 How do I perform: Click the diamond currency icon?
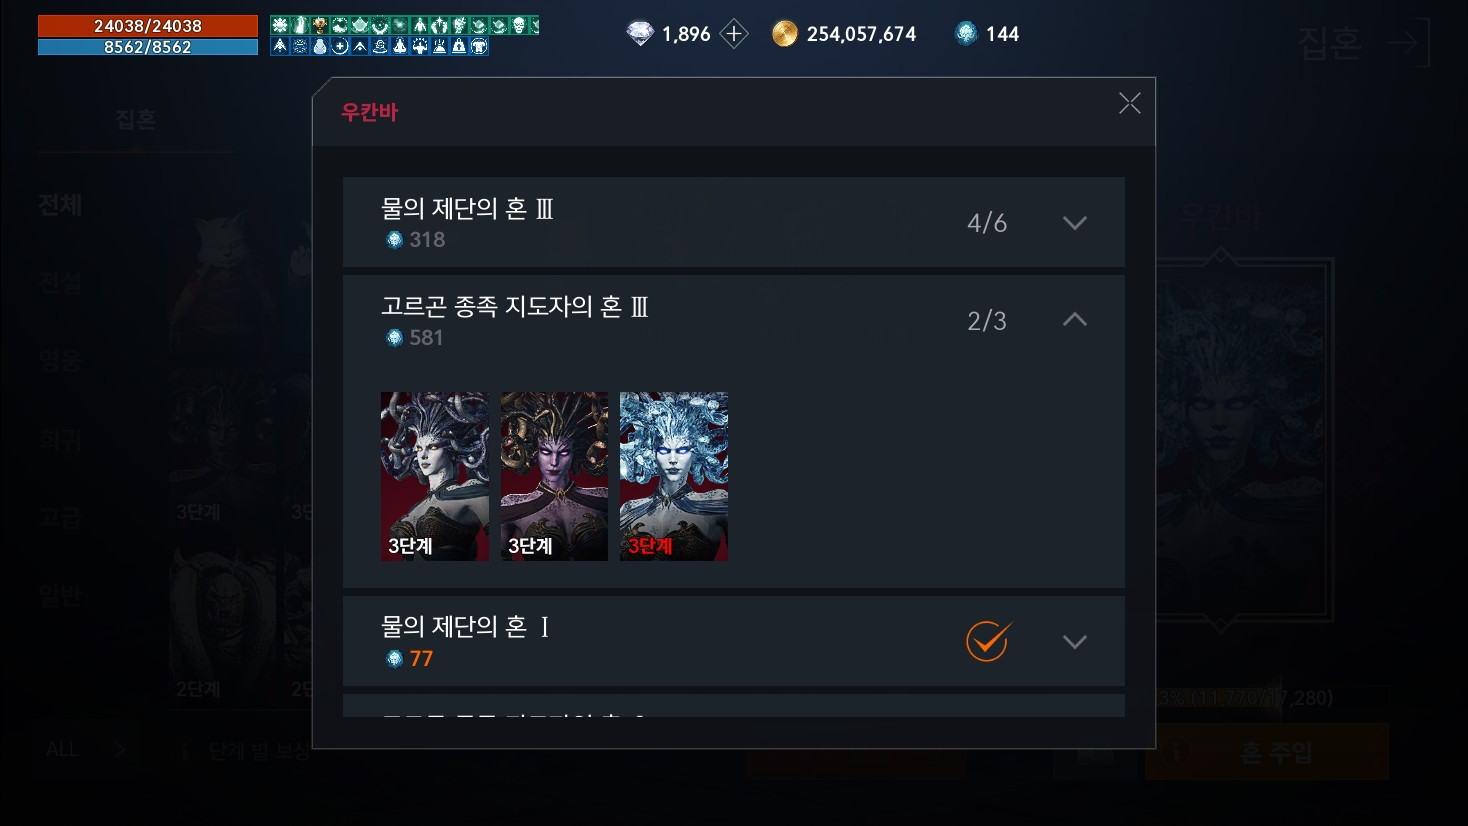click(x=640, y=34)
